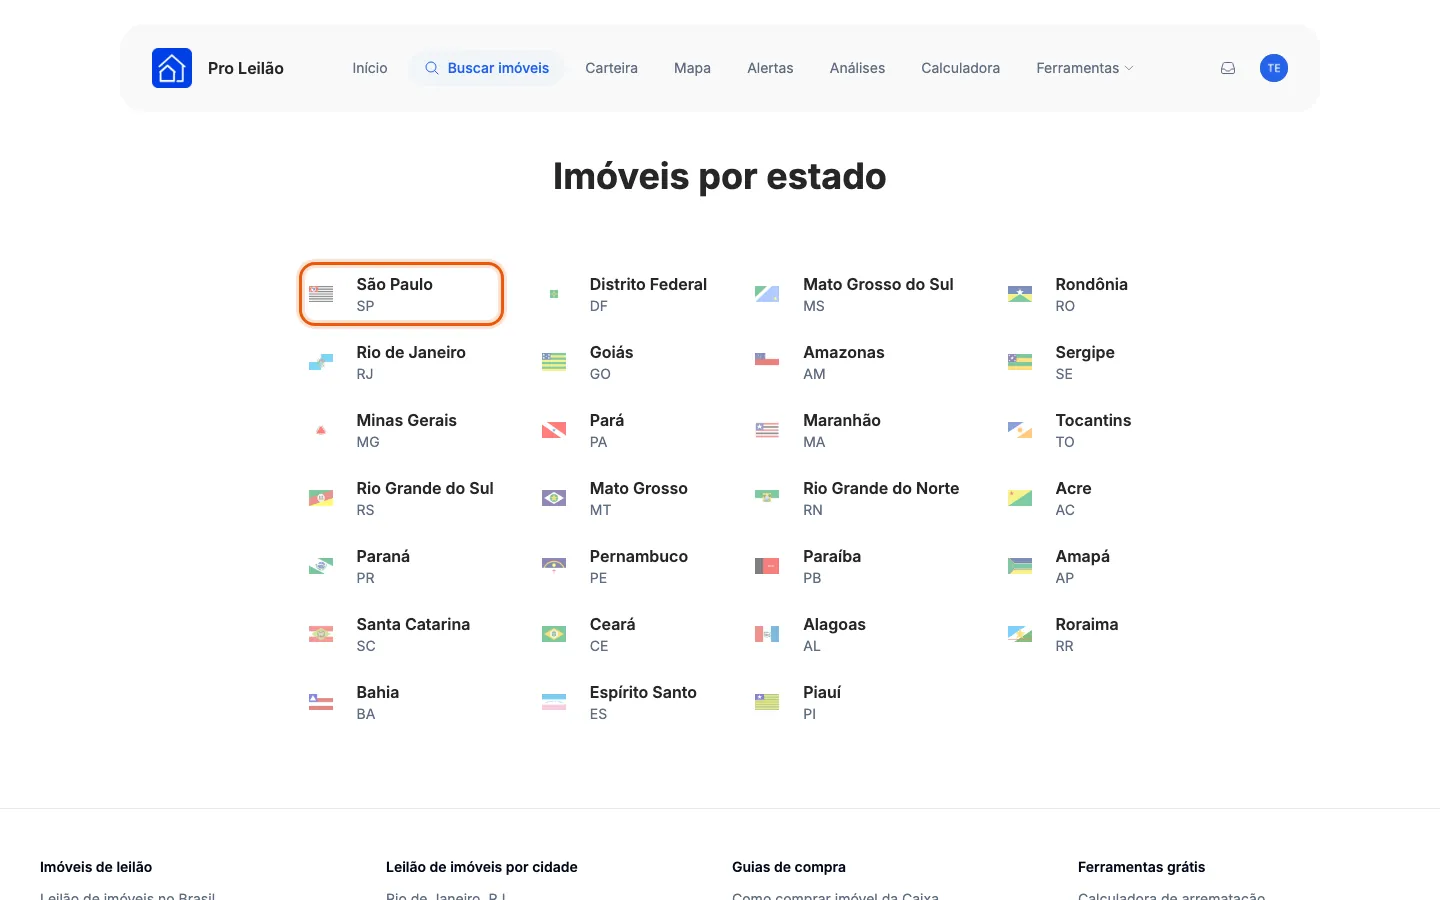The width and height of the screenshot is (1440, 900).
Task: Click the 'MS' state abbreviation text
Action: [x=814, y=306]
